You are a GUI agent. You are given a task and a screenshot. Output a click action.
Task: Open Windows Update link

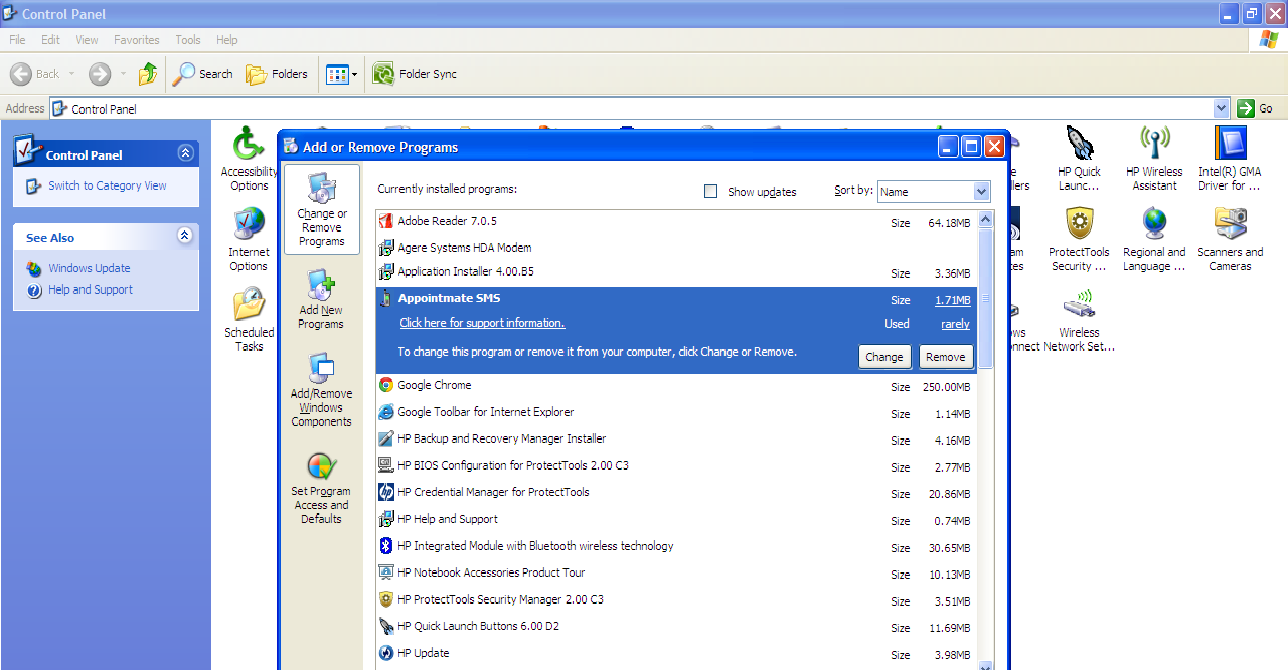coord(89,268)
